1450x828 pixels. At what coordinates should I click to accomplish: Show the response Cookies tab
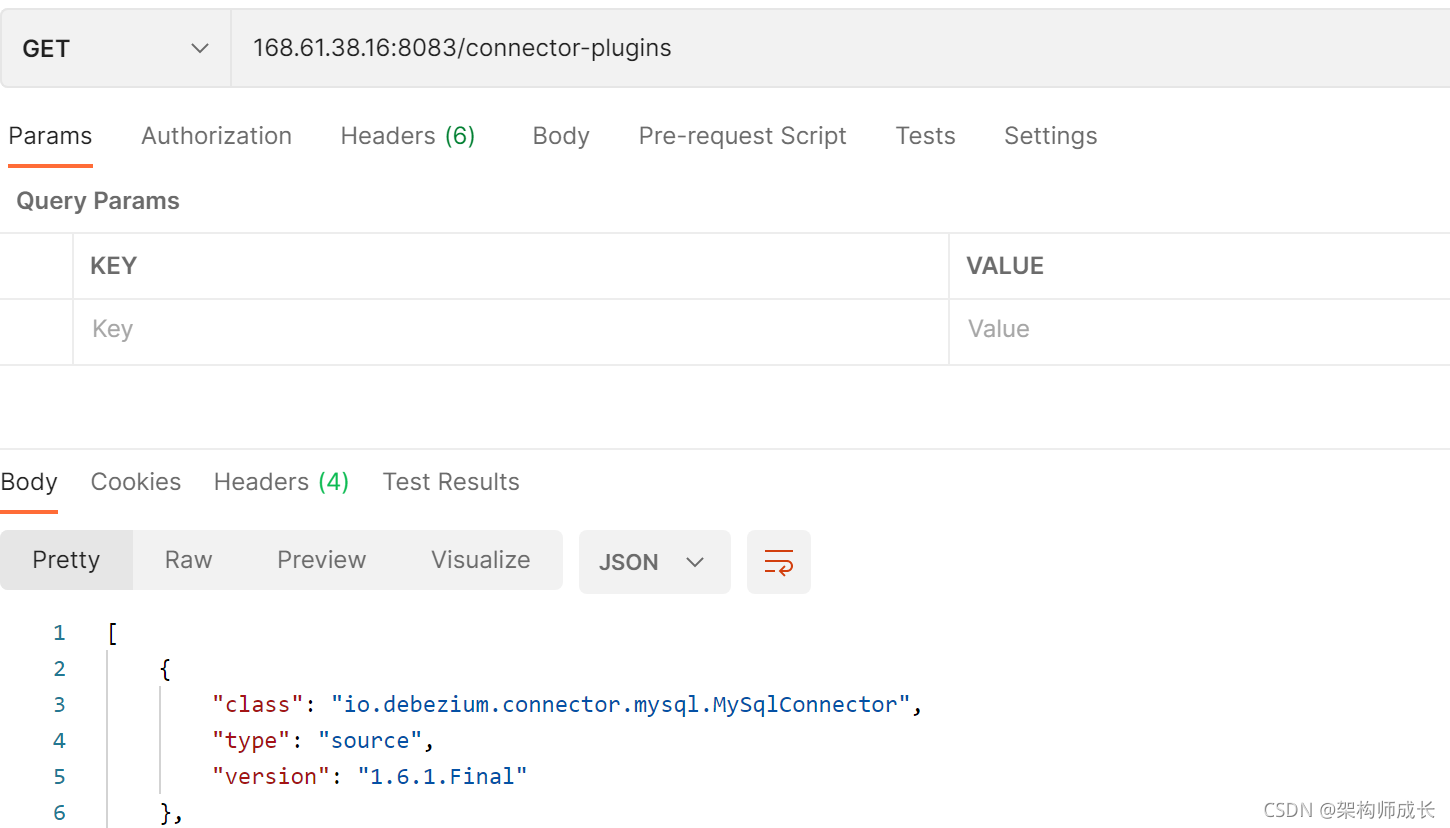(x=136, y=482)
